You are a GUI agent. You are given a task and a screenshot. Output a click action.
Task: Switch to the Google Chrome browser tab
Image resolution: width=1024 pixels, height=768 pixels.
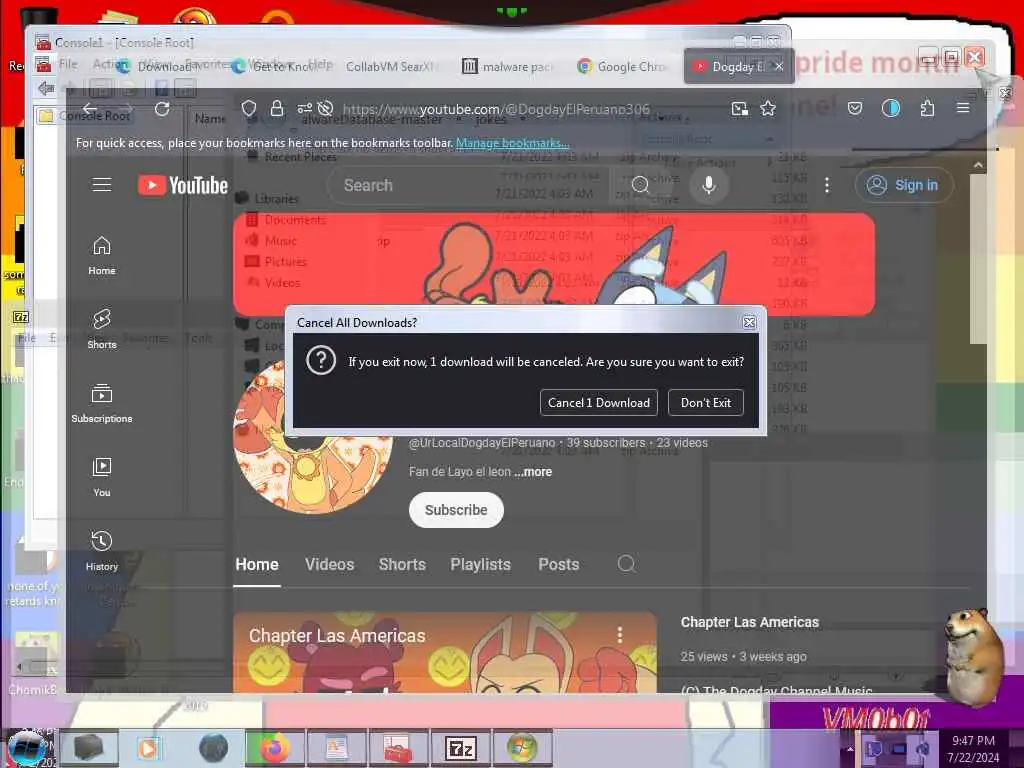click(623, 67)
